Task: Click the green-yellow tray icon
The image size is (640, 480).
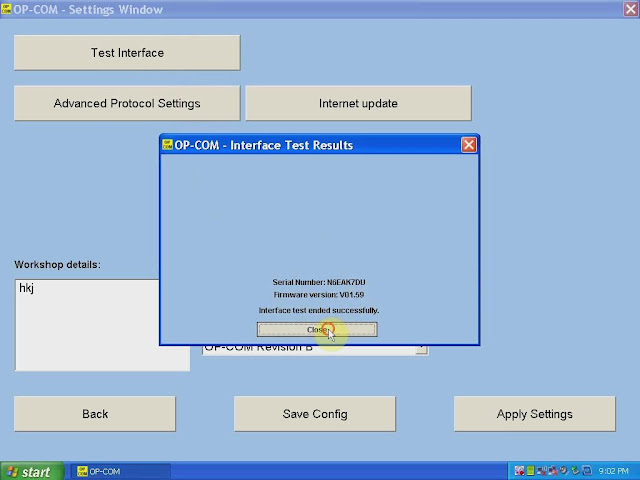Action: tap(530, 471)
